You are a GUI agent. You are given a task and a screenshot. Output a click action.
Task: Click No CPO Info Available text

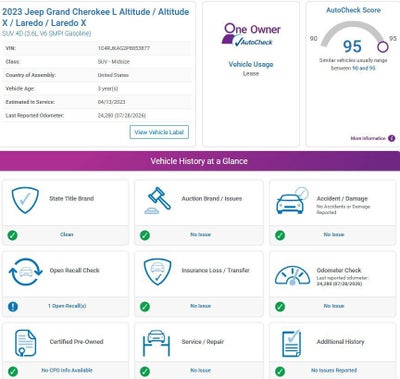coord(67,370)
